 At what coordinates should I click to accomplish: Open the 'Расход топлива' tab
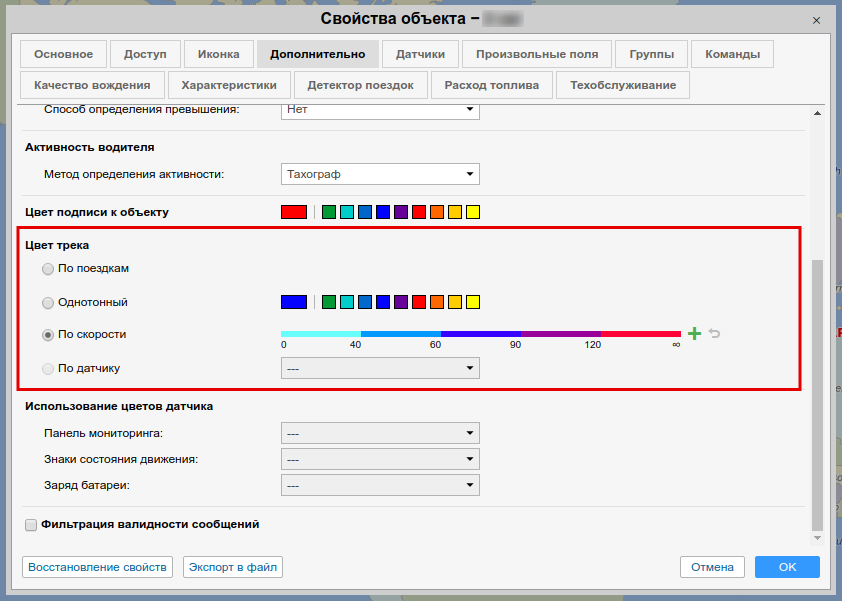[491, 85]
